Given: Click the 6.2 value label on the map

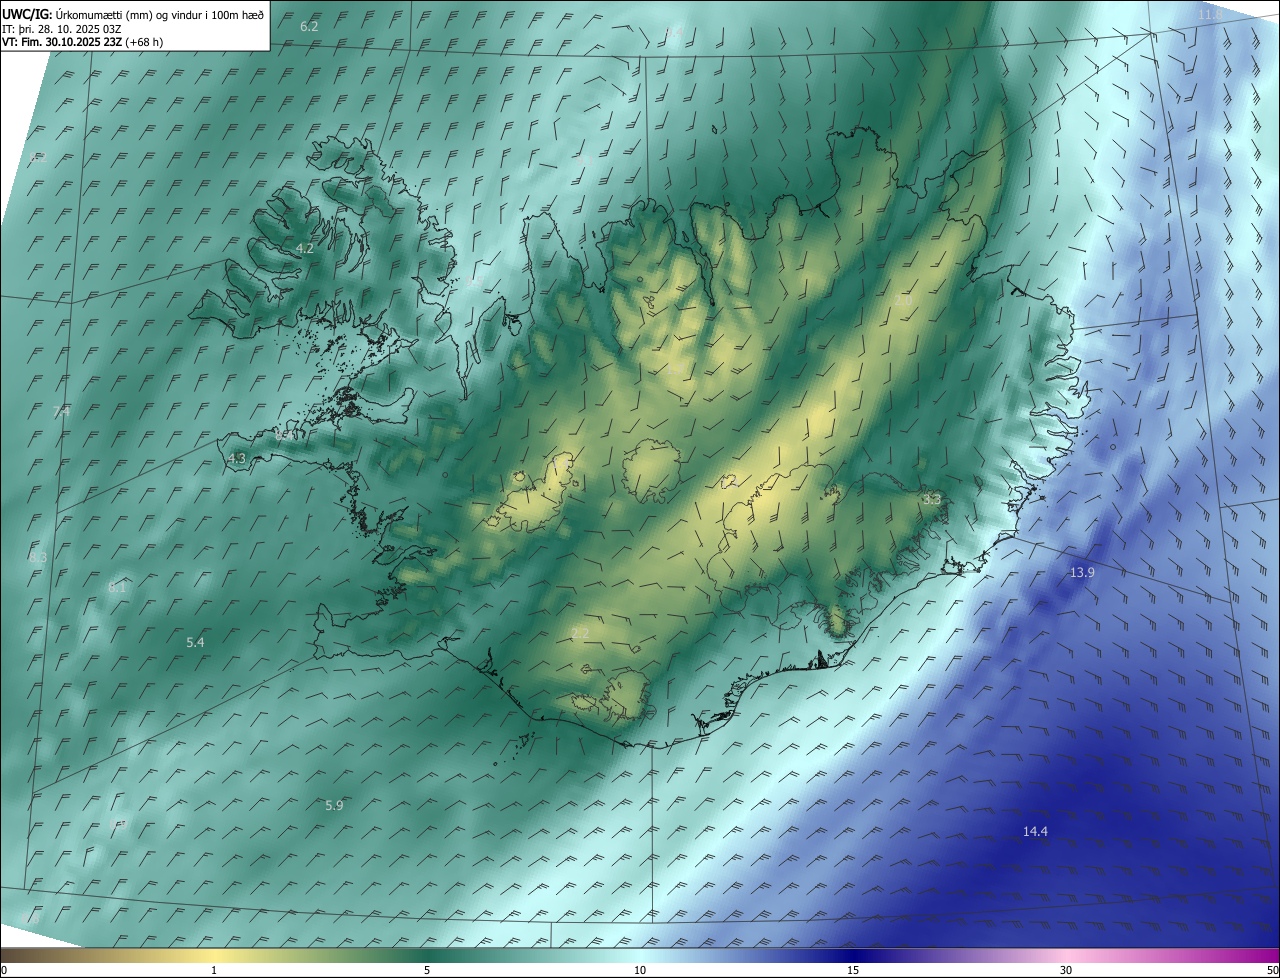Looking at the screenshot, I should pyautogui.click(x=309, y=26).
